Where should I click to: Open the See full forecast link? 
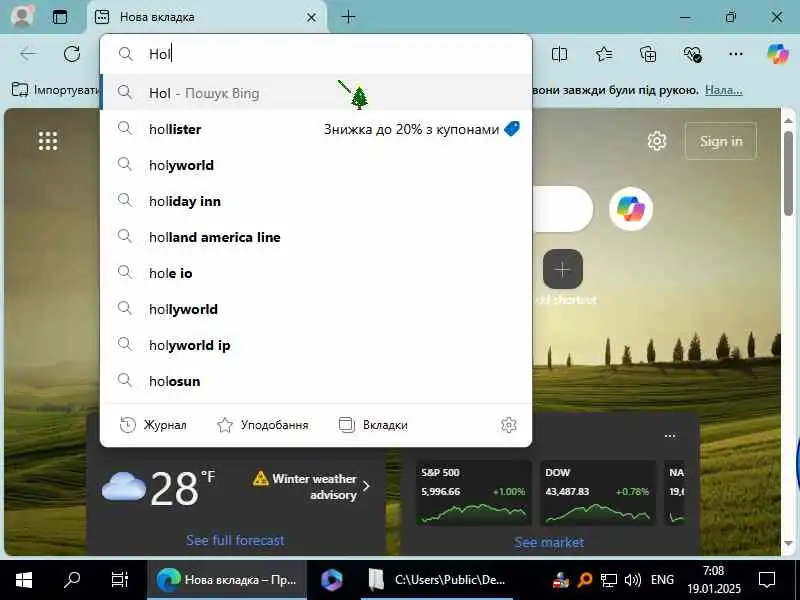tap(235, 540)
